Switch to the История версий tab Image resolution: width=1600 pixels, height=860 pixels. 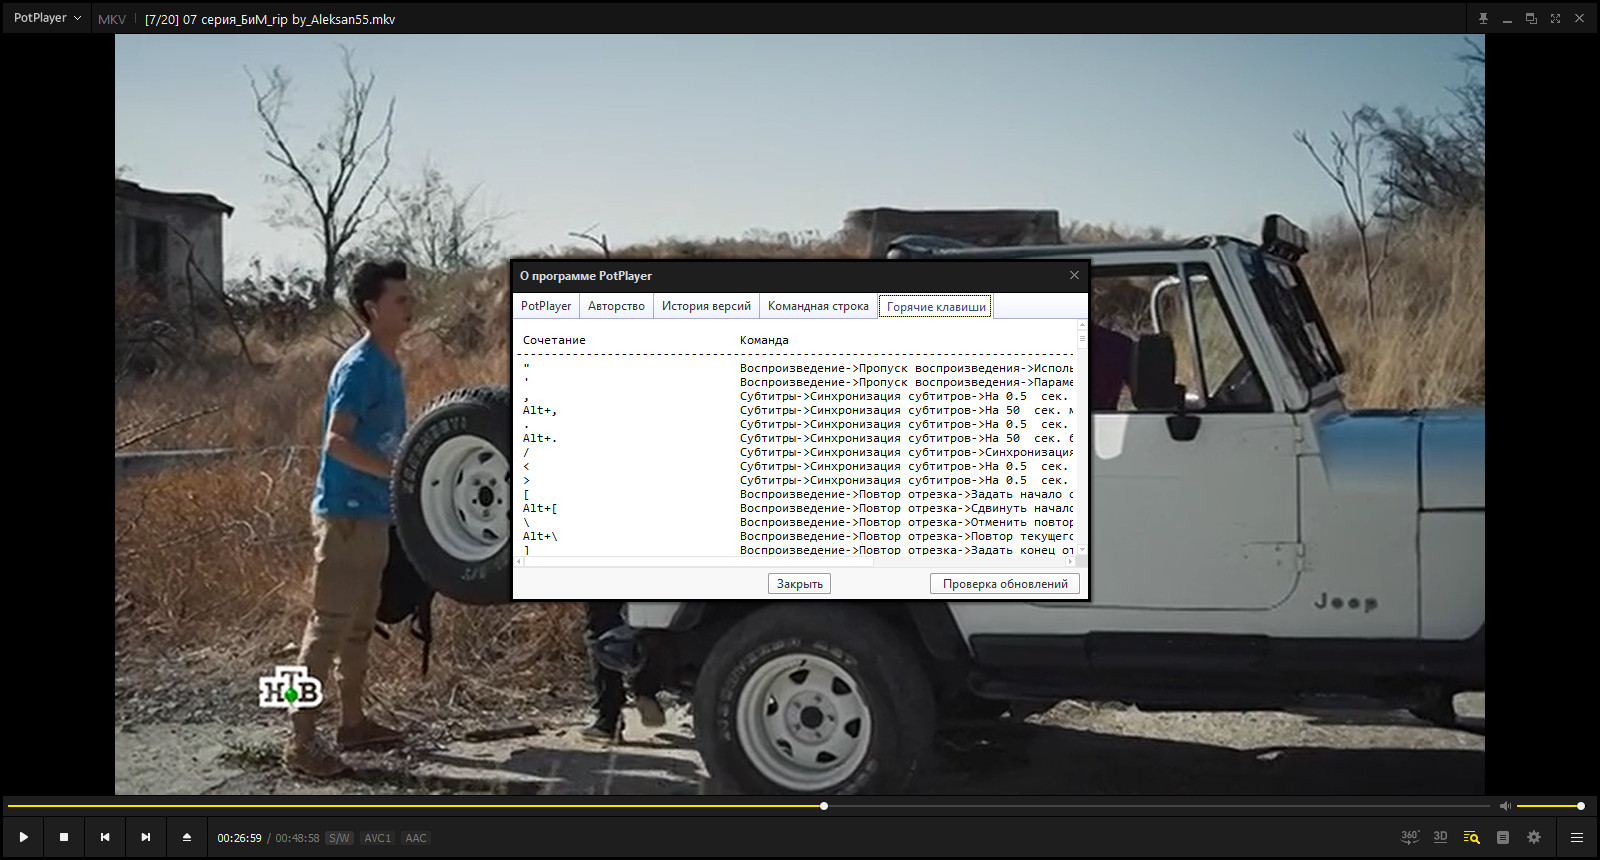click(x=706, y=306)
